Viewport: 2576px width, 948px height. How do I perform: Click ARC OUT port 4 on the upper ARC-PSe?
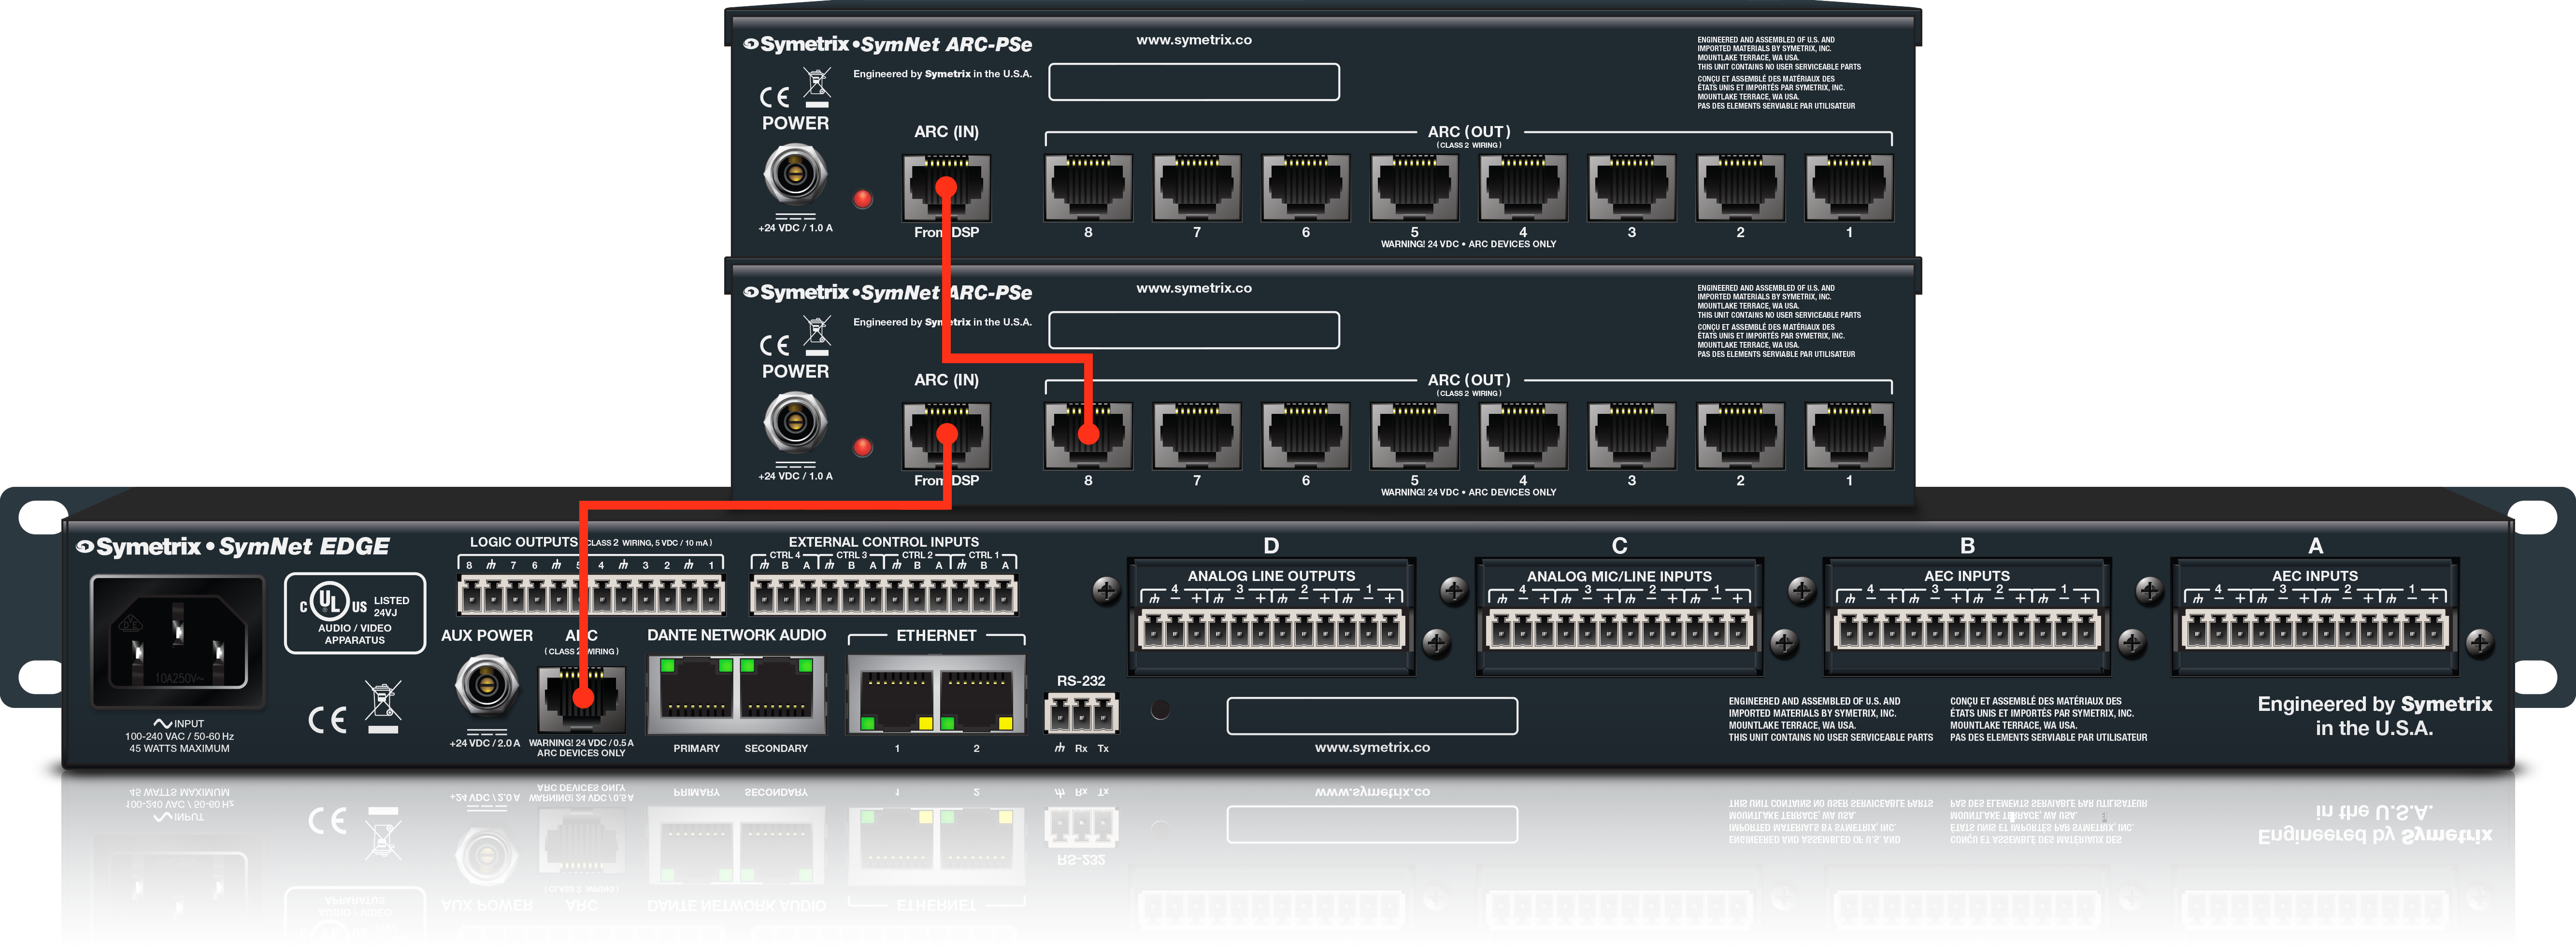(1523, 188)
